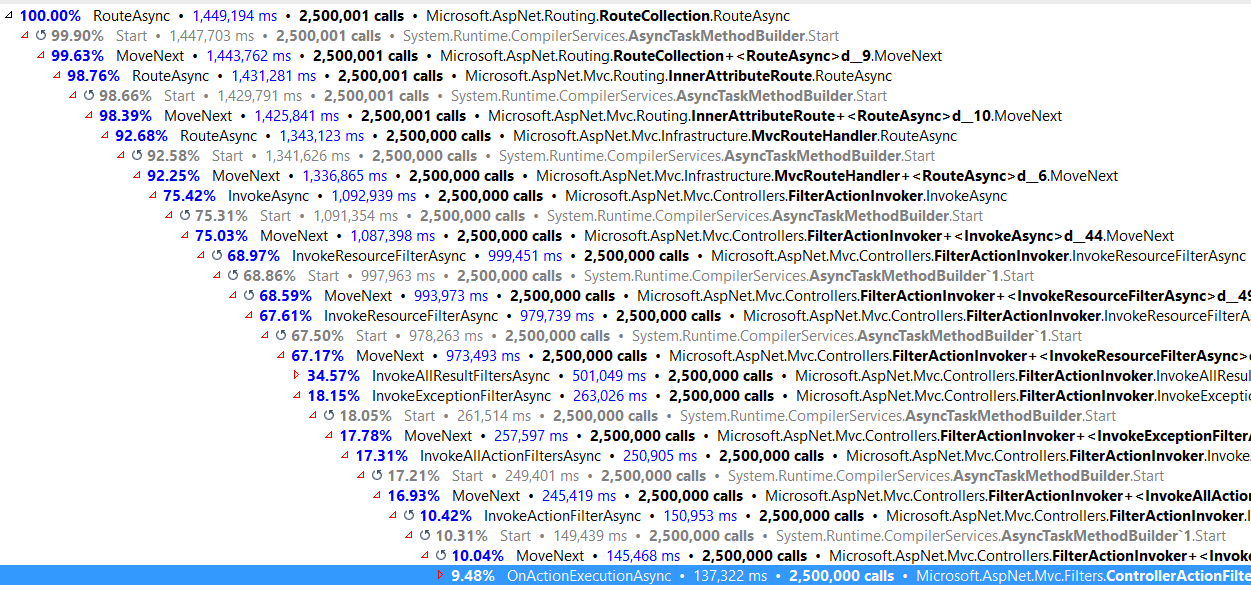Image resolution: width=1251 pixels, height=590 pixels.
Task: Click the circular arrow icon beside 99.90%
Action: click(41, 36)
